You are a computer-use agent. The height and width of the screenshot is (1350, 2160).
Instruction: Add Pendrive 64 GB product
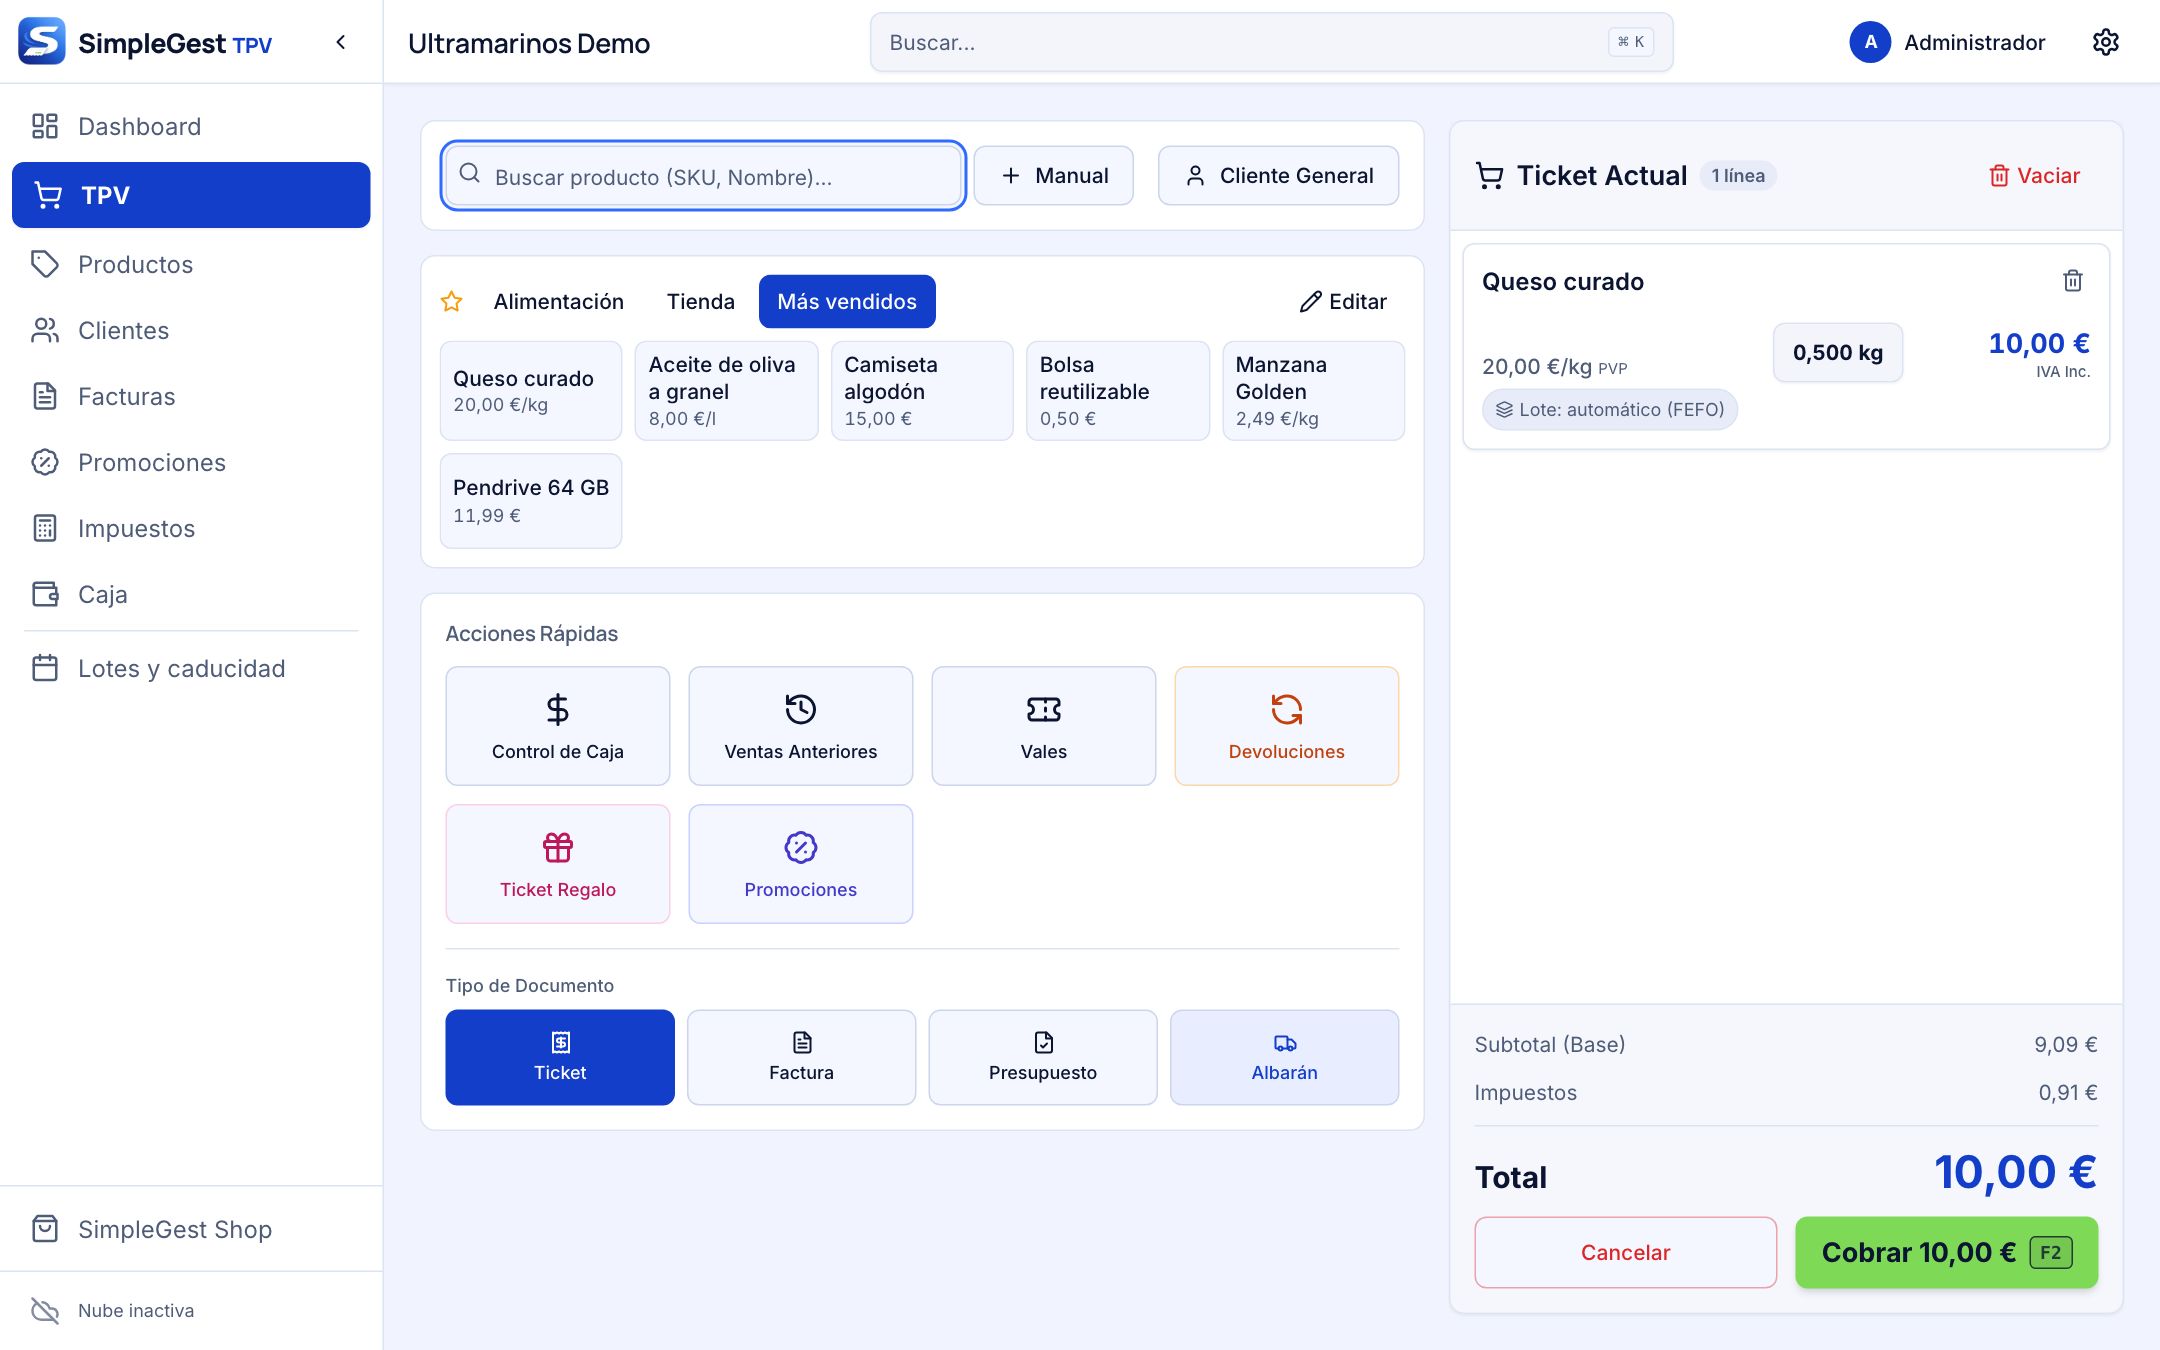tap(531, 501)
